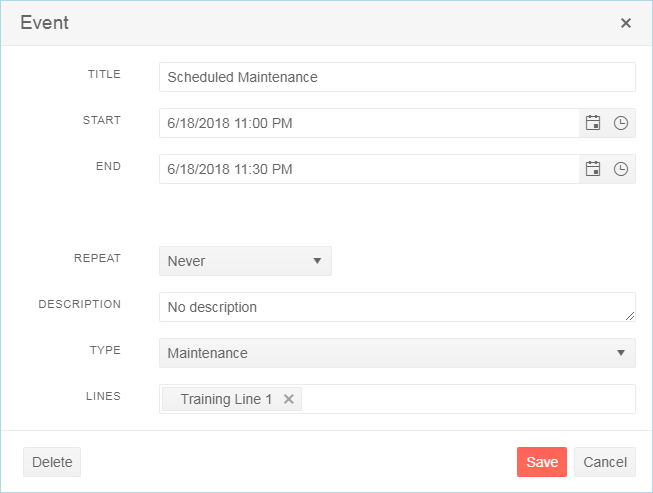Viewport: 653px width, 493px height.
Task: Open the Start date calendar picker
Action: point(593,123)
